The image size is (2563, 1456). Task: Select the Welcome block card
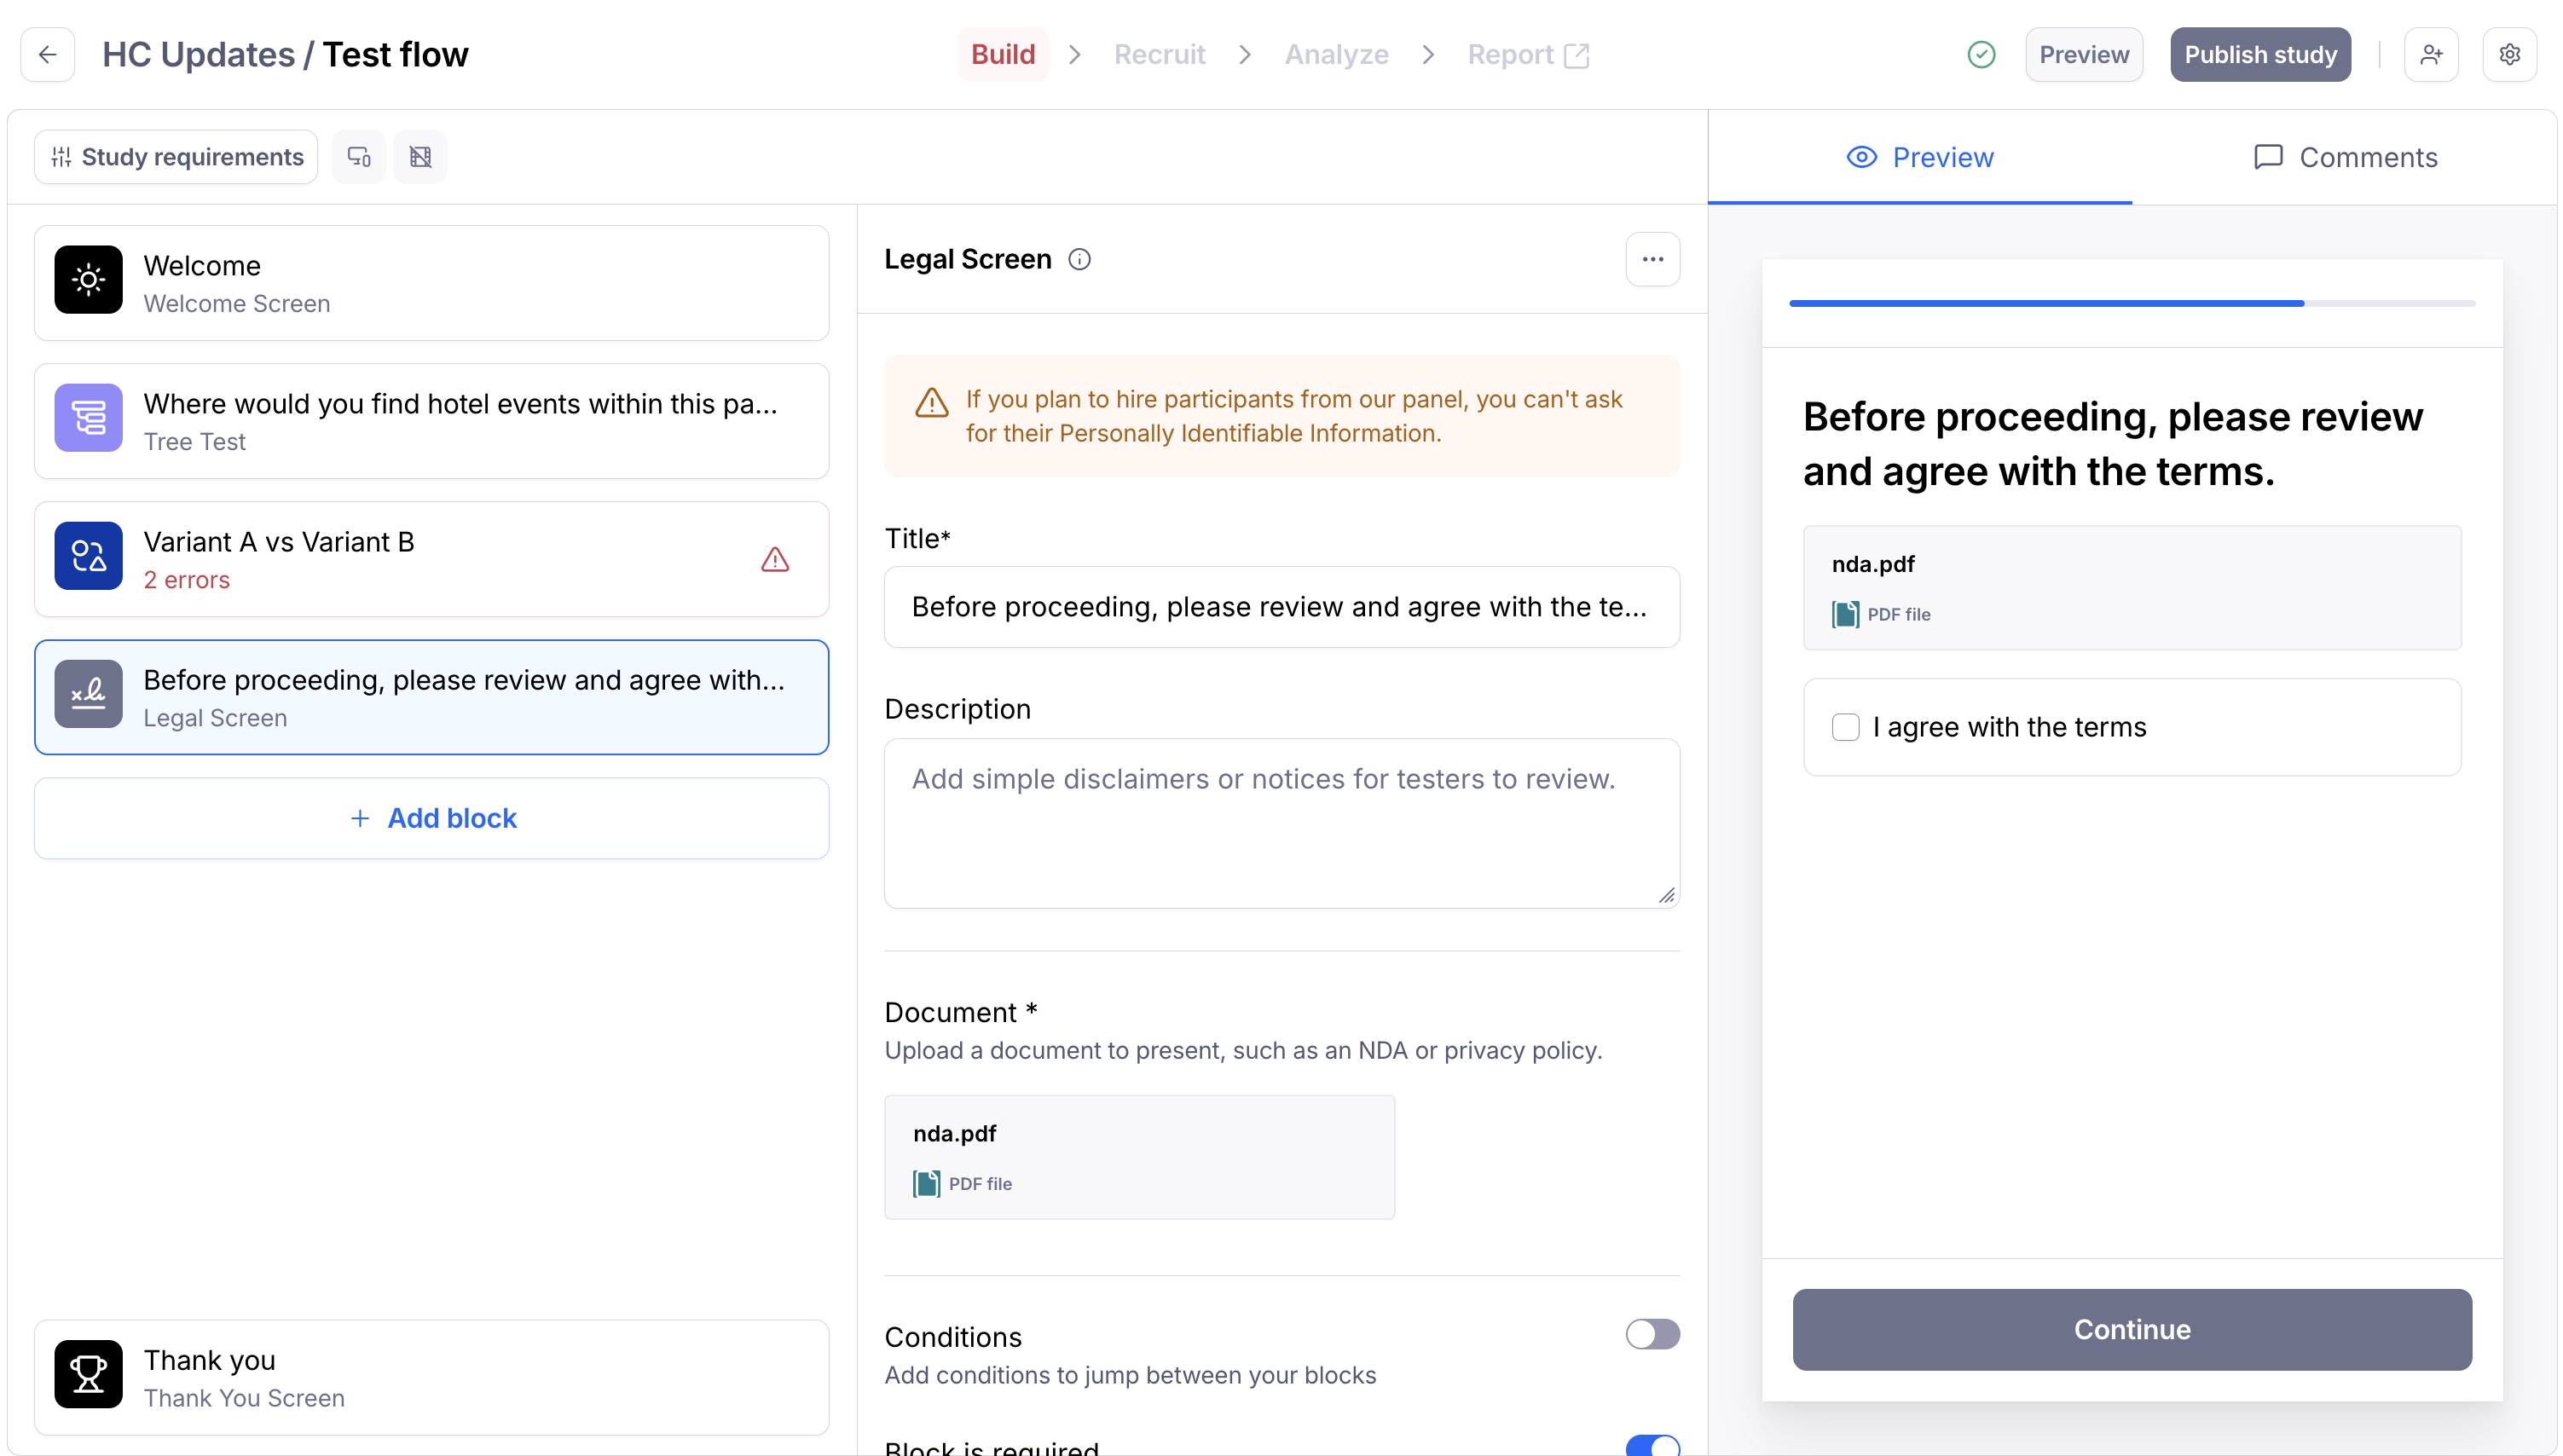431,283
